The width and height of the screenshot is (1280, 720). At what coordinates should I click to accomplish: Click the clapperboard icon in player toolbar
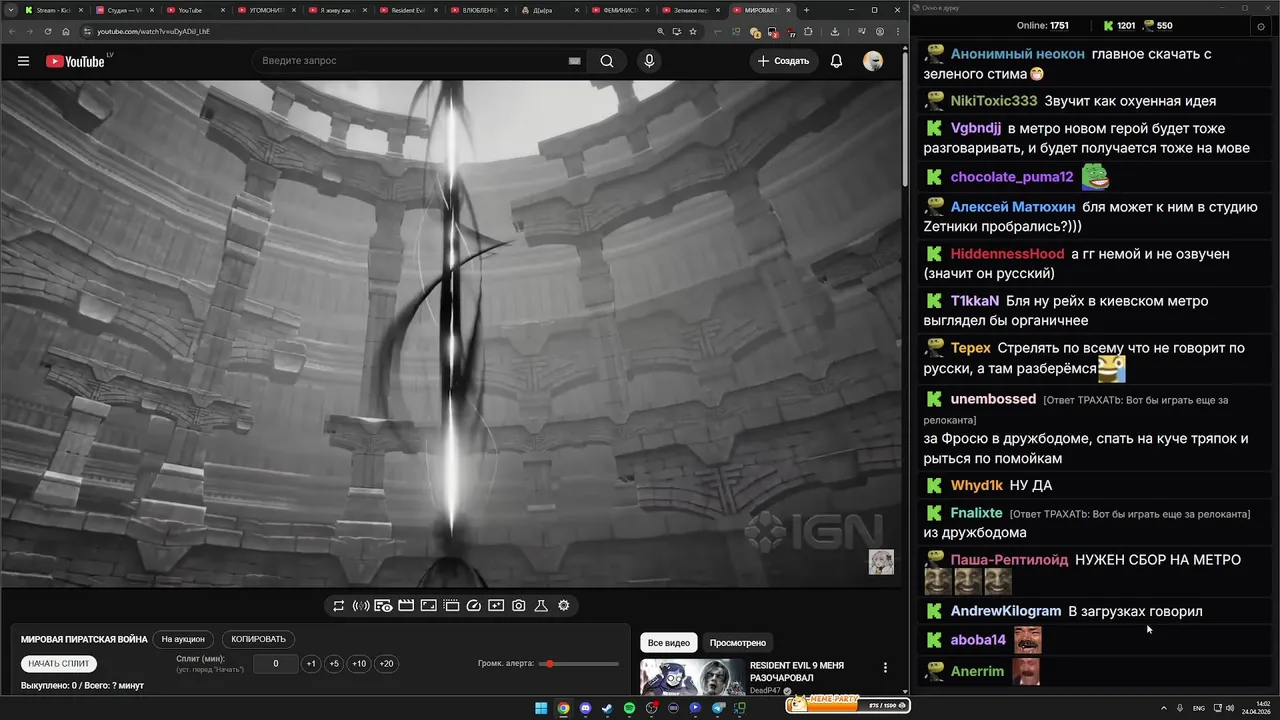tap(406, 606)
